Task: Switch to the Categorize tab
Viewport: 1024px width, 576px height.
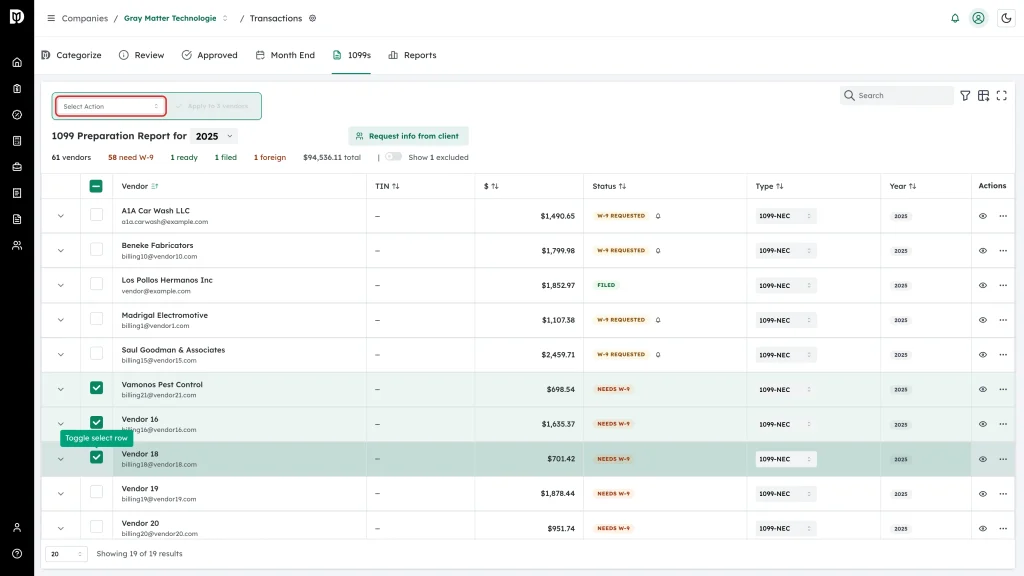Action: pos(71,55)
